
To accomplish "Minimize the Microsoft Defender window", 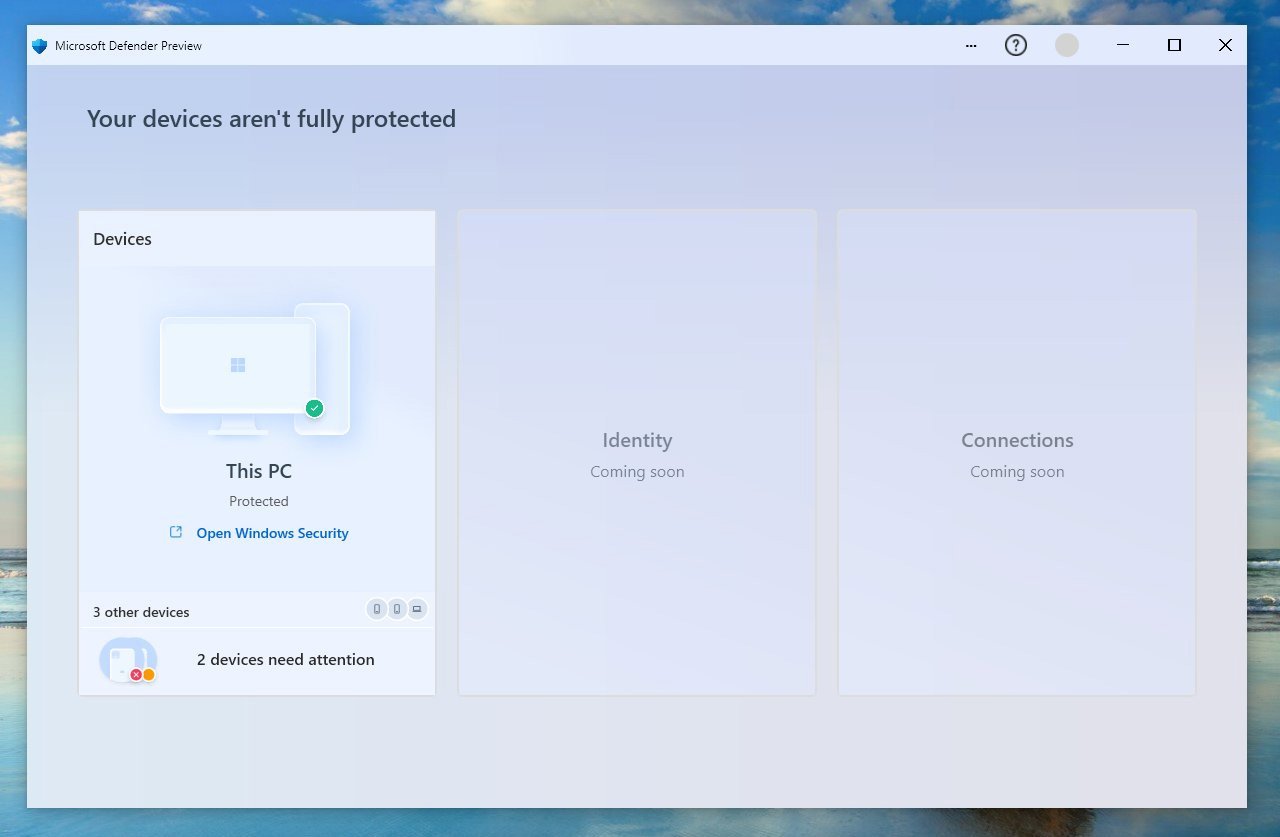I will 1123,46.
